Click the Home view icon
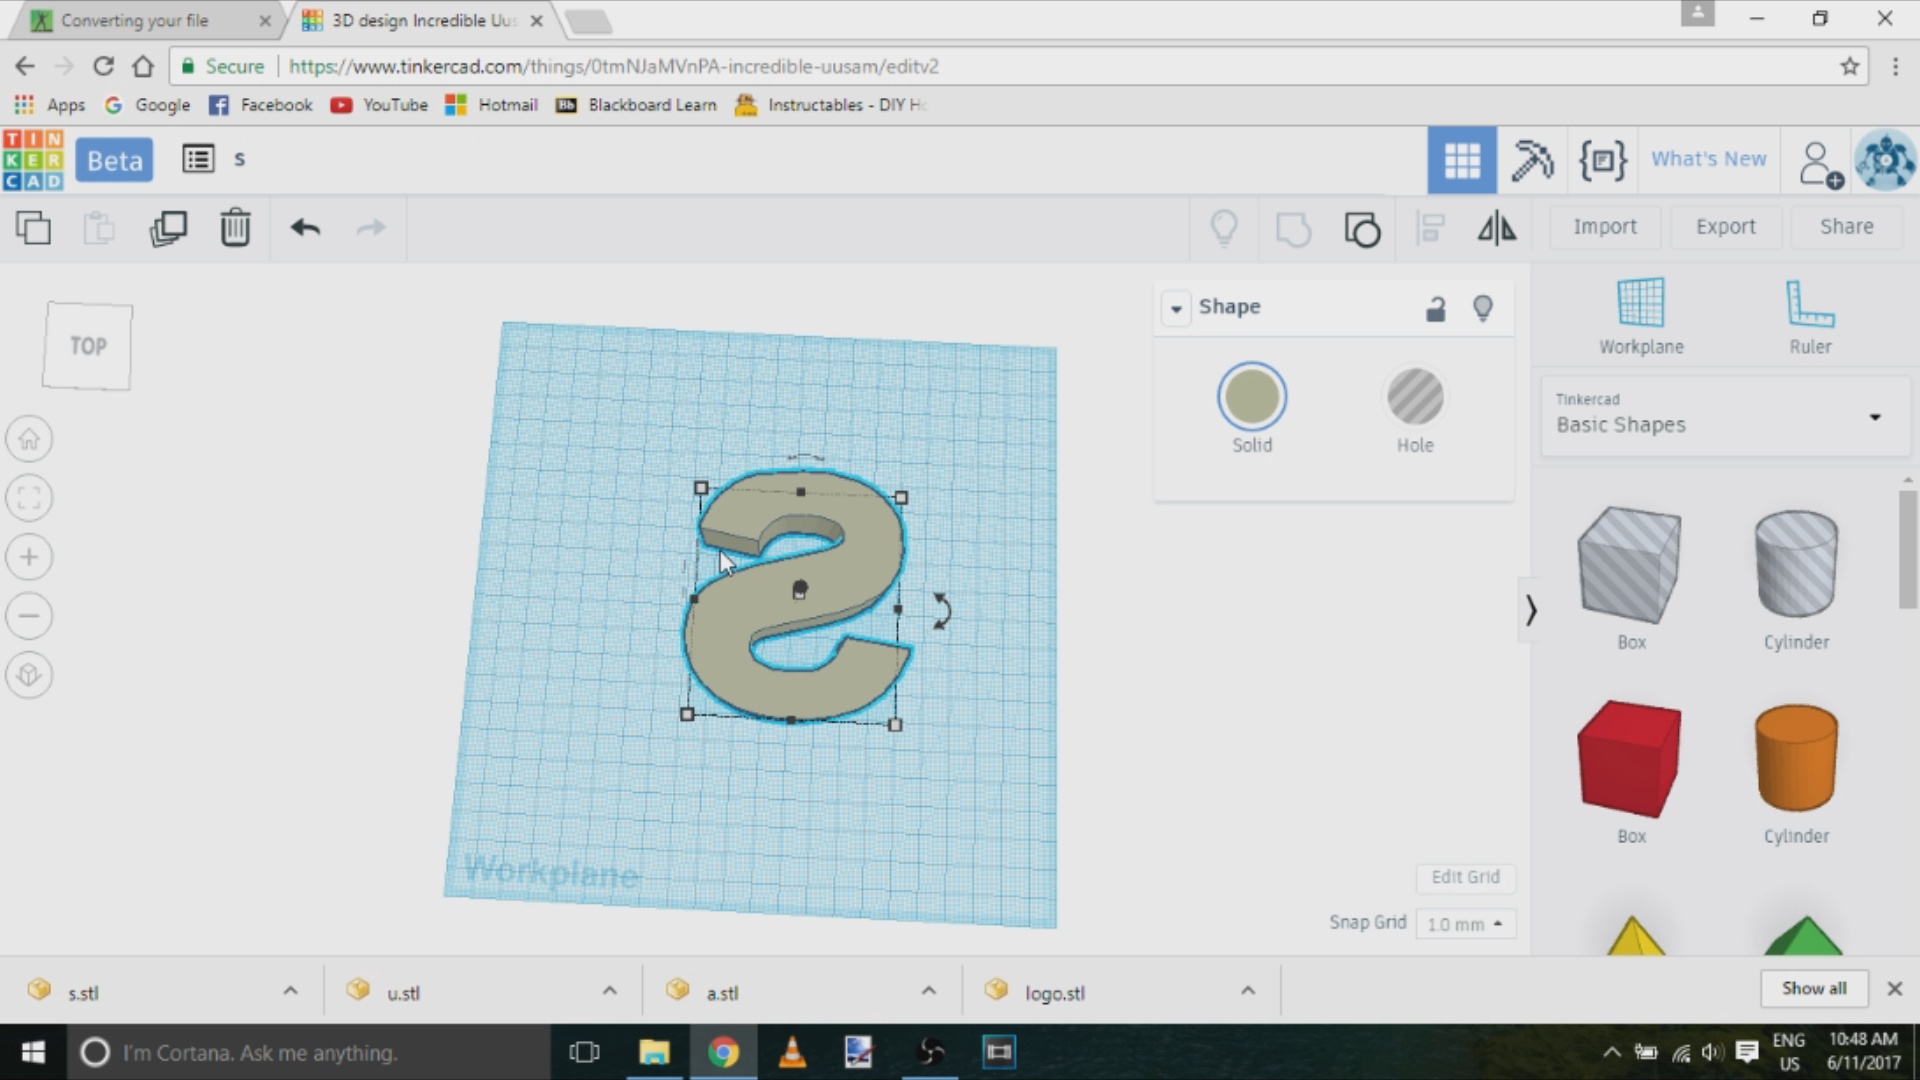The height and width of the screenshot is (1080, 1920). pyautogui.click(x=29, y=439)
